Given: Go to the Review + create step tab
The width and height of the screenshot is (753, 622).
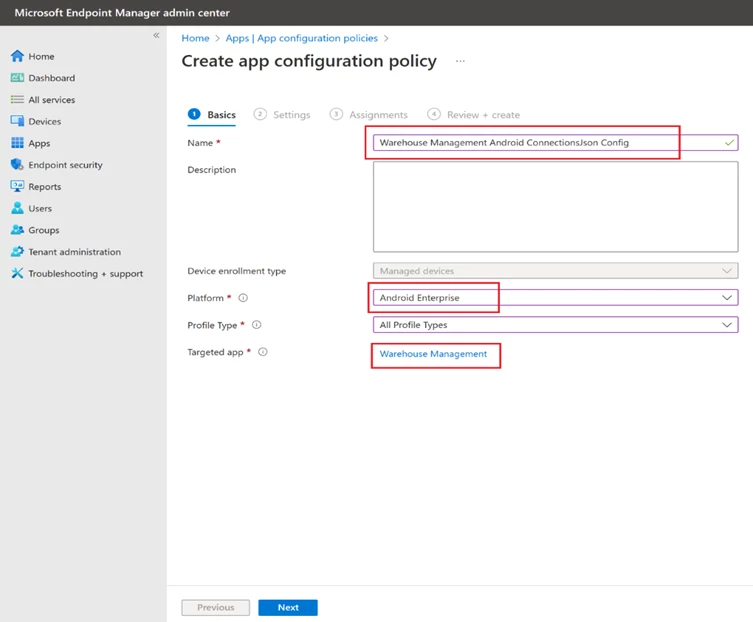Looking at the screenshot, I should click(x=474, y=115).
